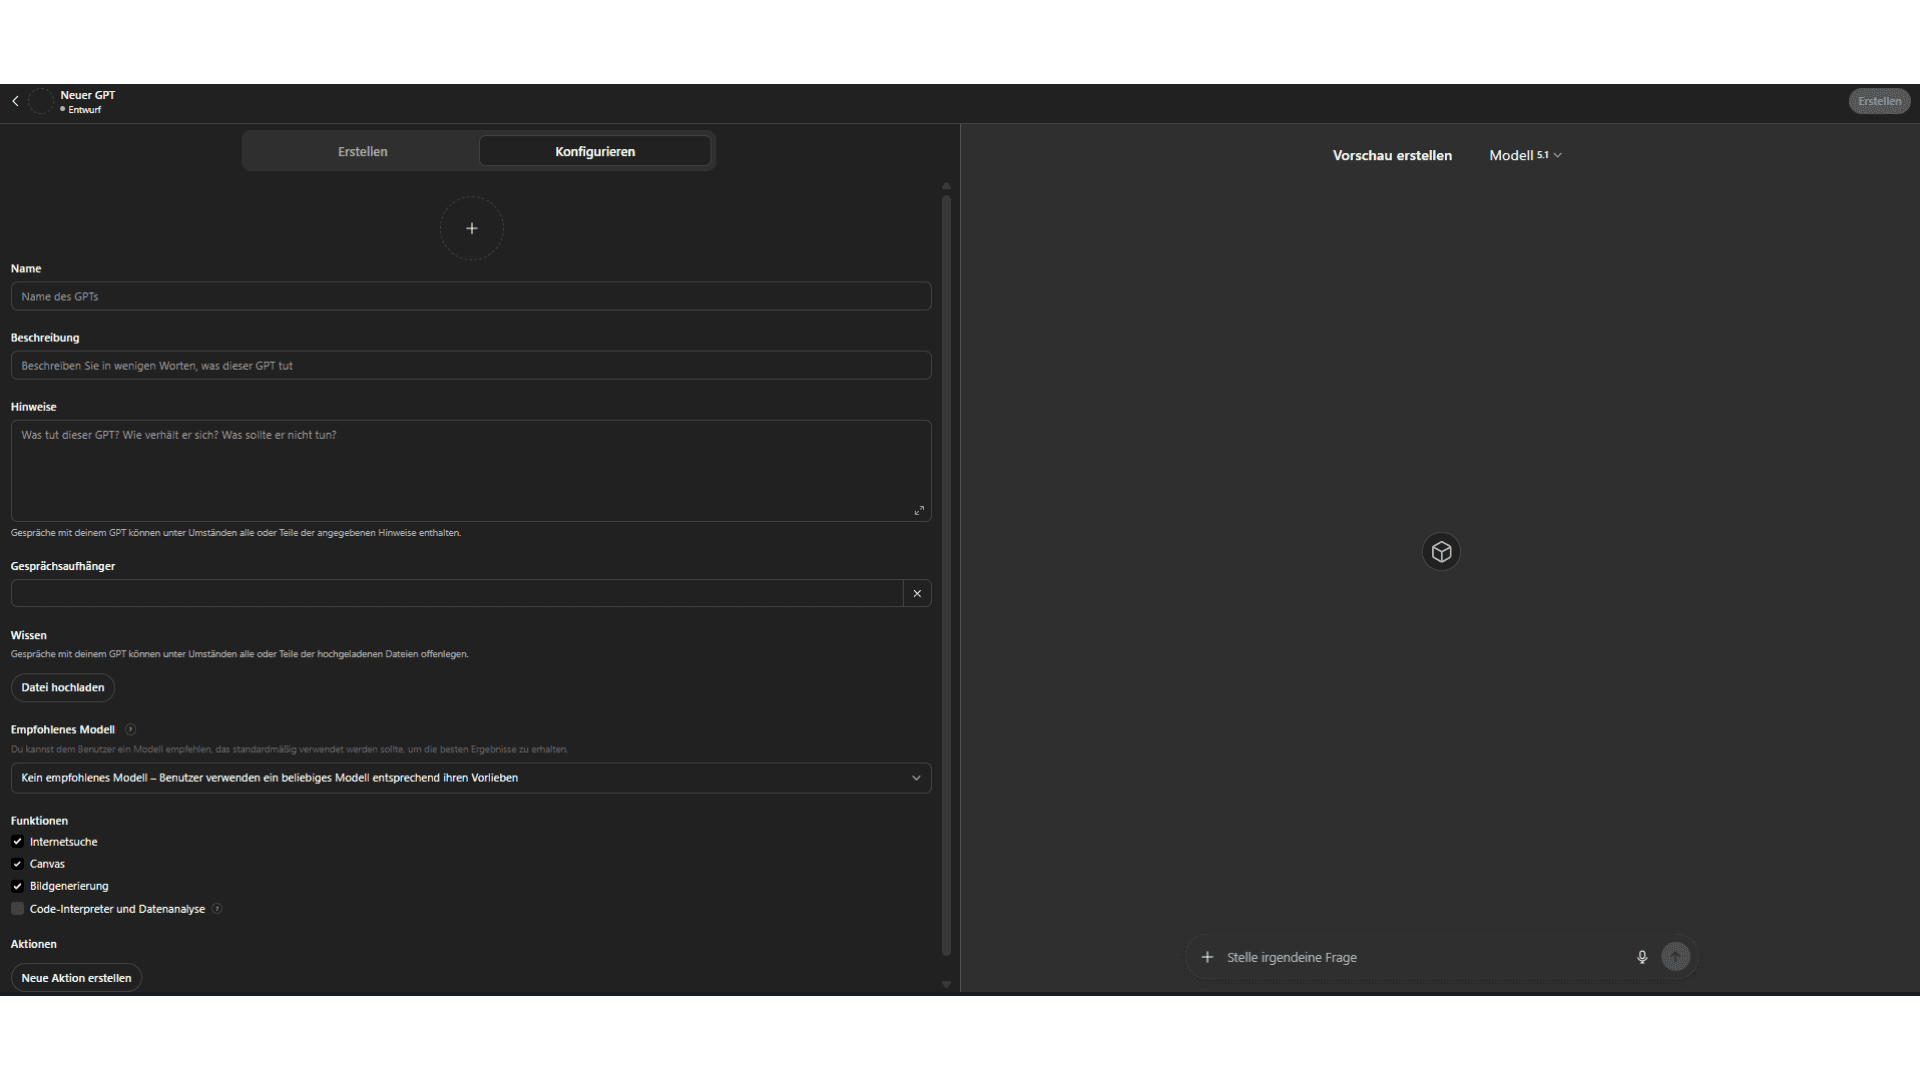
Task: Click the Vorschau erstellen heading
Action: 1392,155
